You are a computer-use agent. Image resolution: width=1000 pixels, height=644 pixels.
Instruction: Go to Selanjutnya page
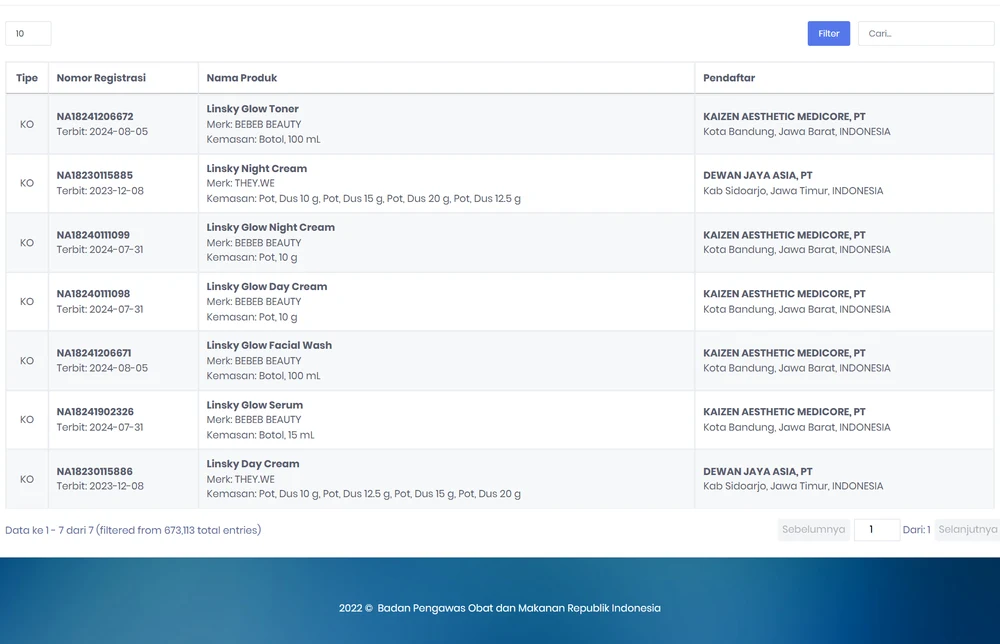(967, 530)
